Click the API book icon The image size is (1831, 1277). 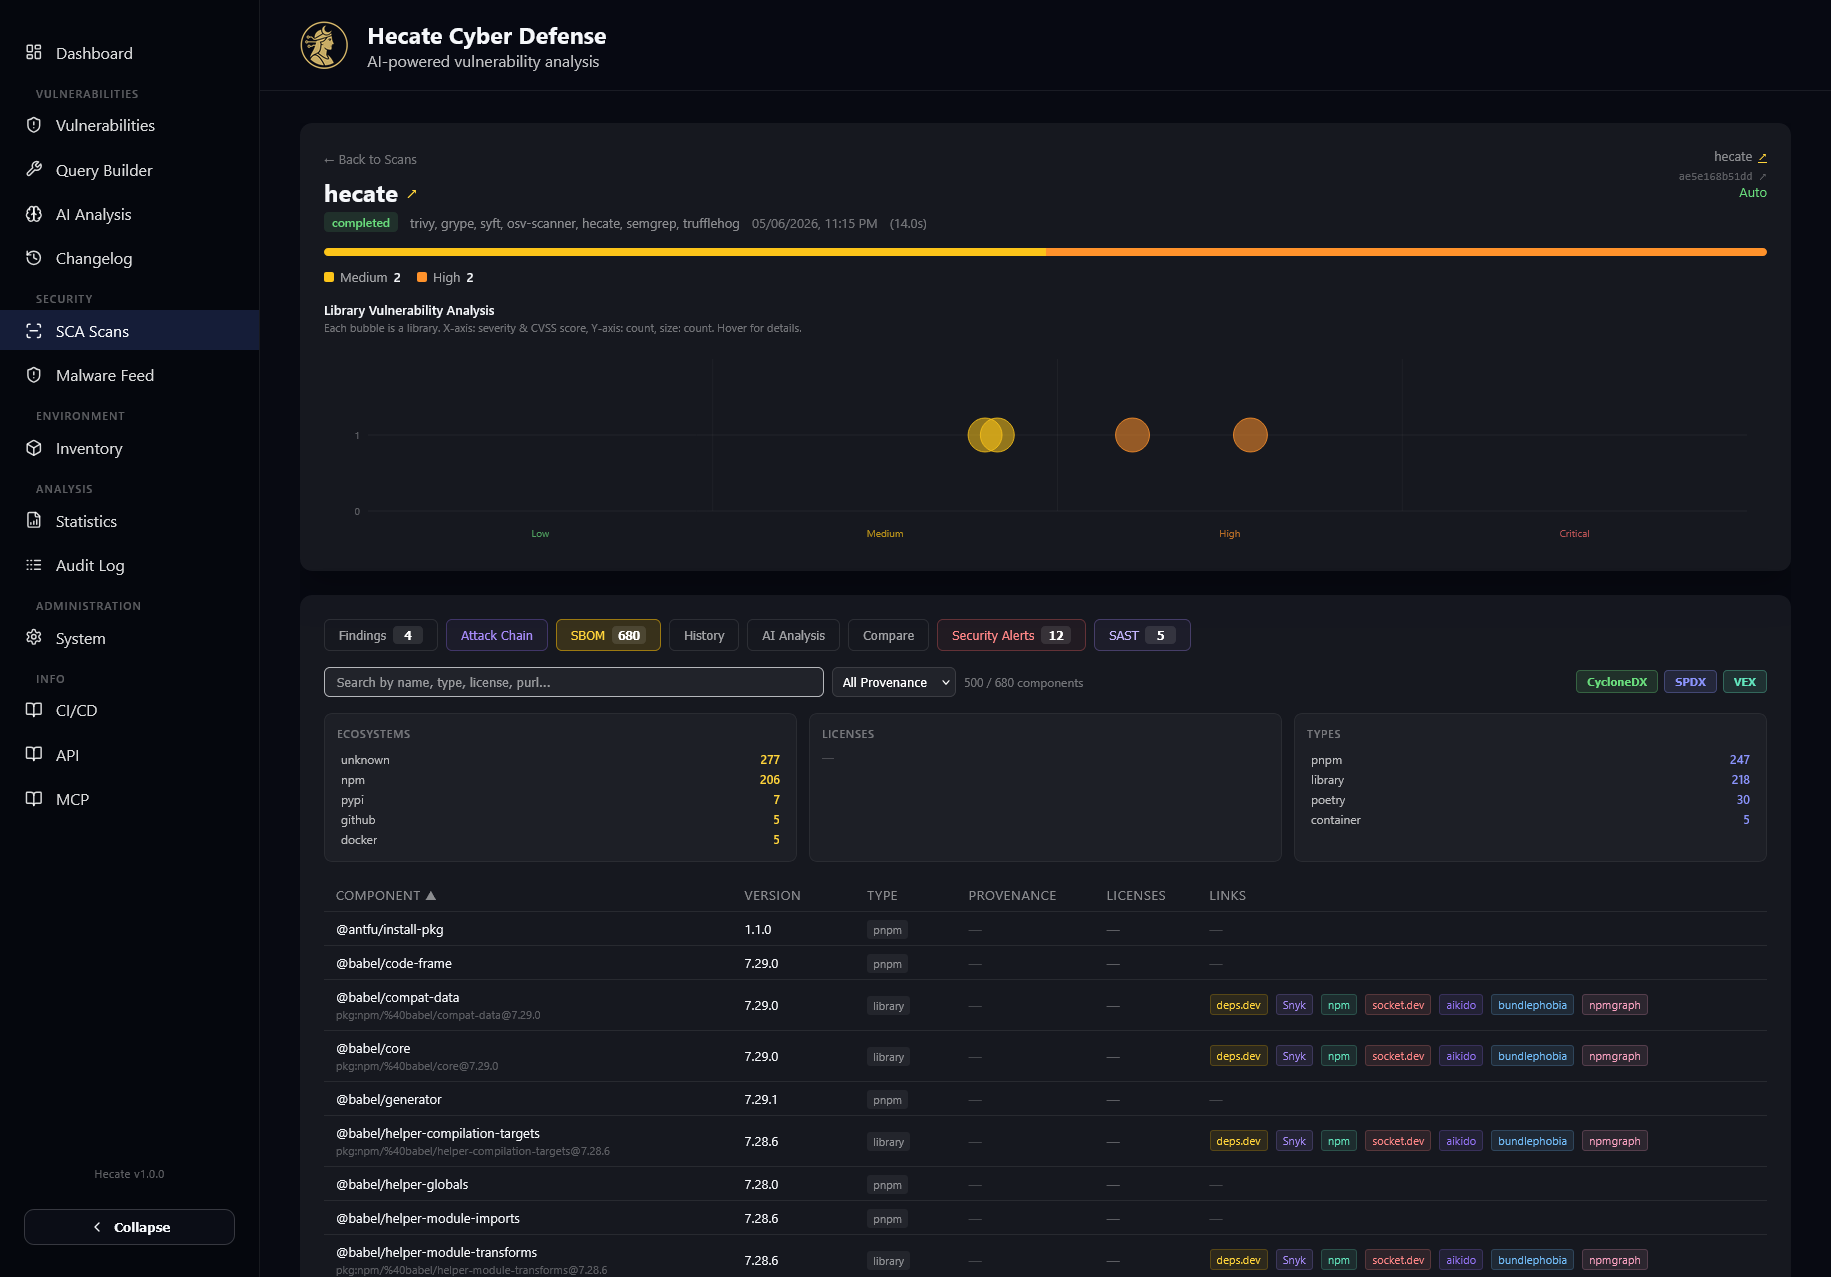tap(34, 754)
